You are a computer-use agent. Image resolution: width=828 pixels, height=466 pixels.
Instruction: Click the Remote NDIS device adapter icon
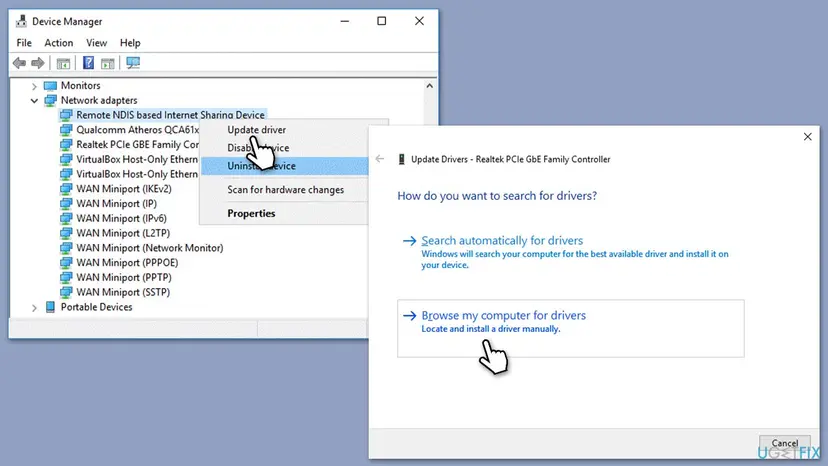coord(66,115)
